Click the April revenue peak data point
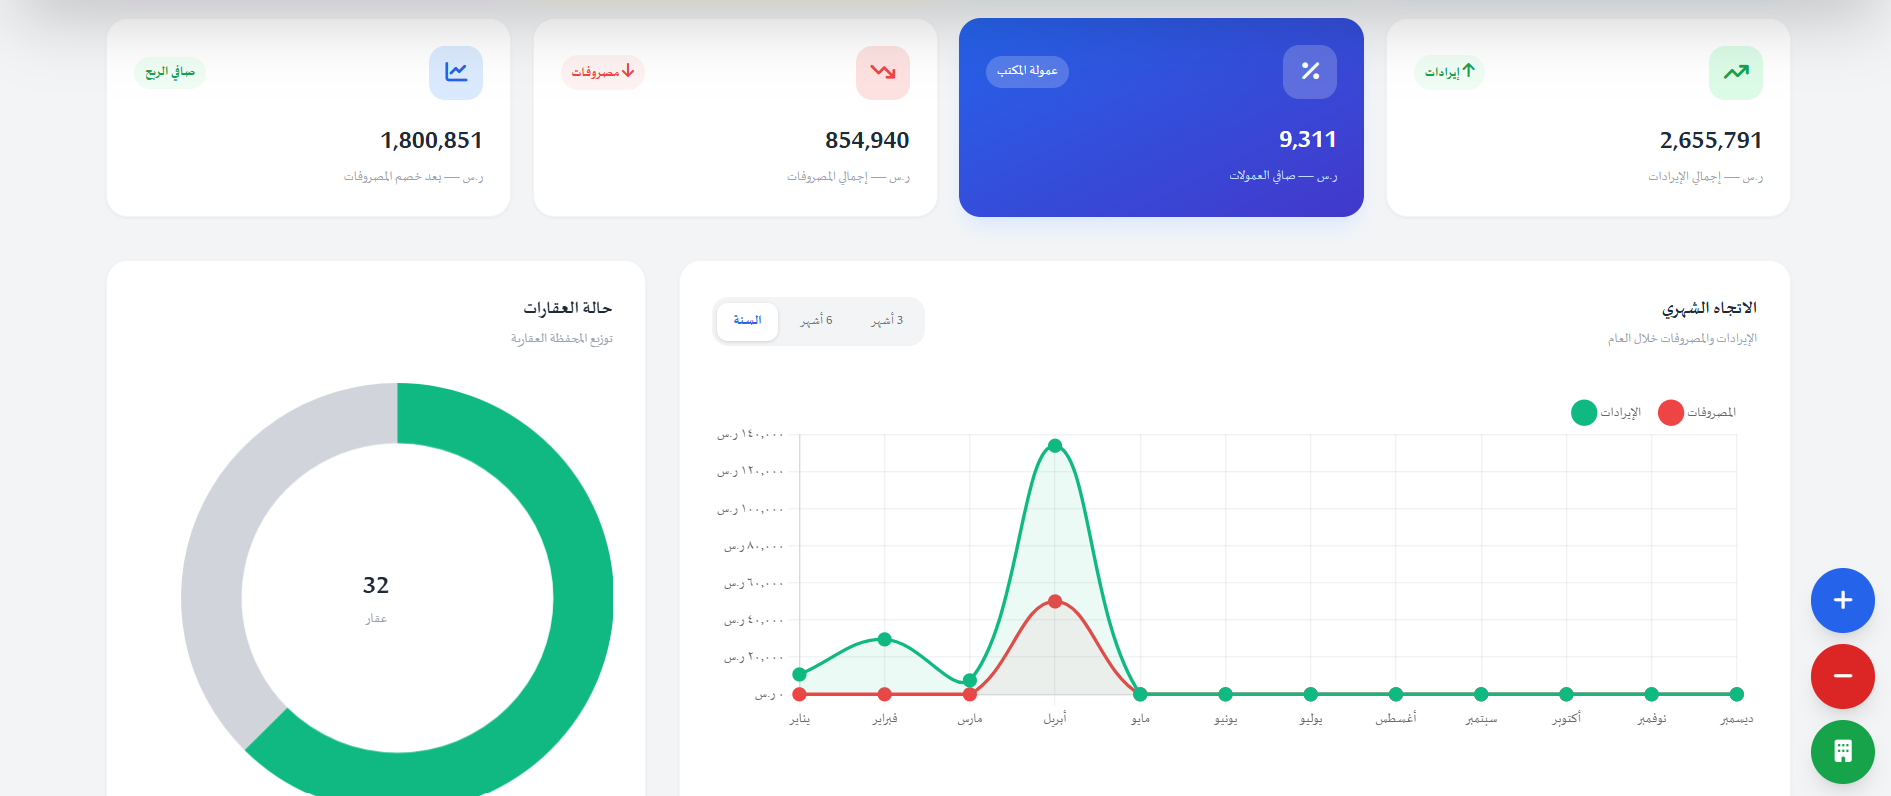Viewport: 1891px width, 796px height. [x=1055, y=446]
